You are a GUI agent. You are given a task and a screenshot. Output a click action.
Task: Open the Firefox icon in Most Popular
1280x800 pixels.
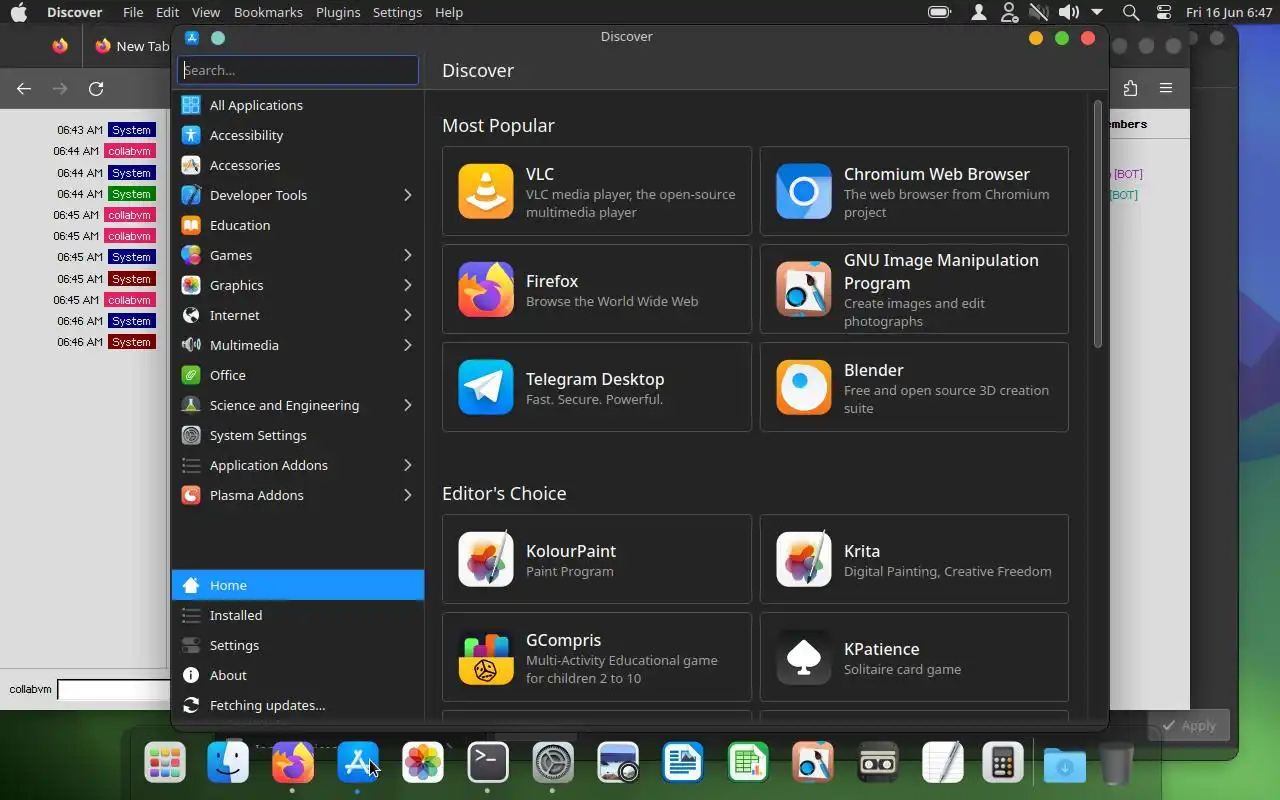pyautogui.click(x=486, y=289)
